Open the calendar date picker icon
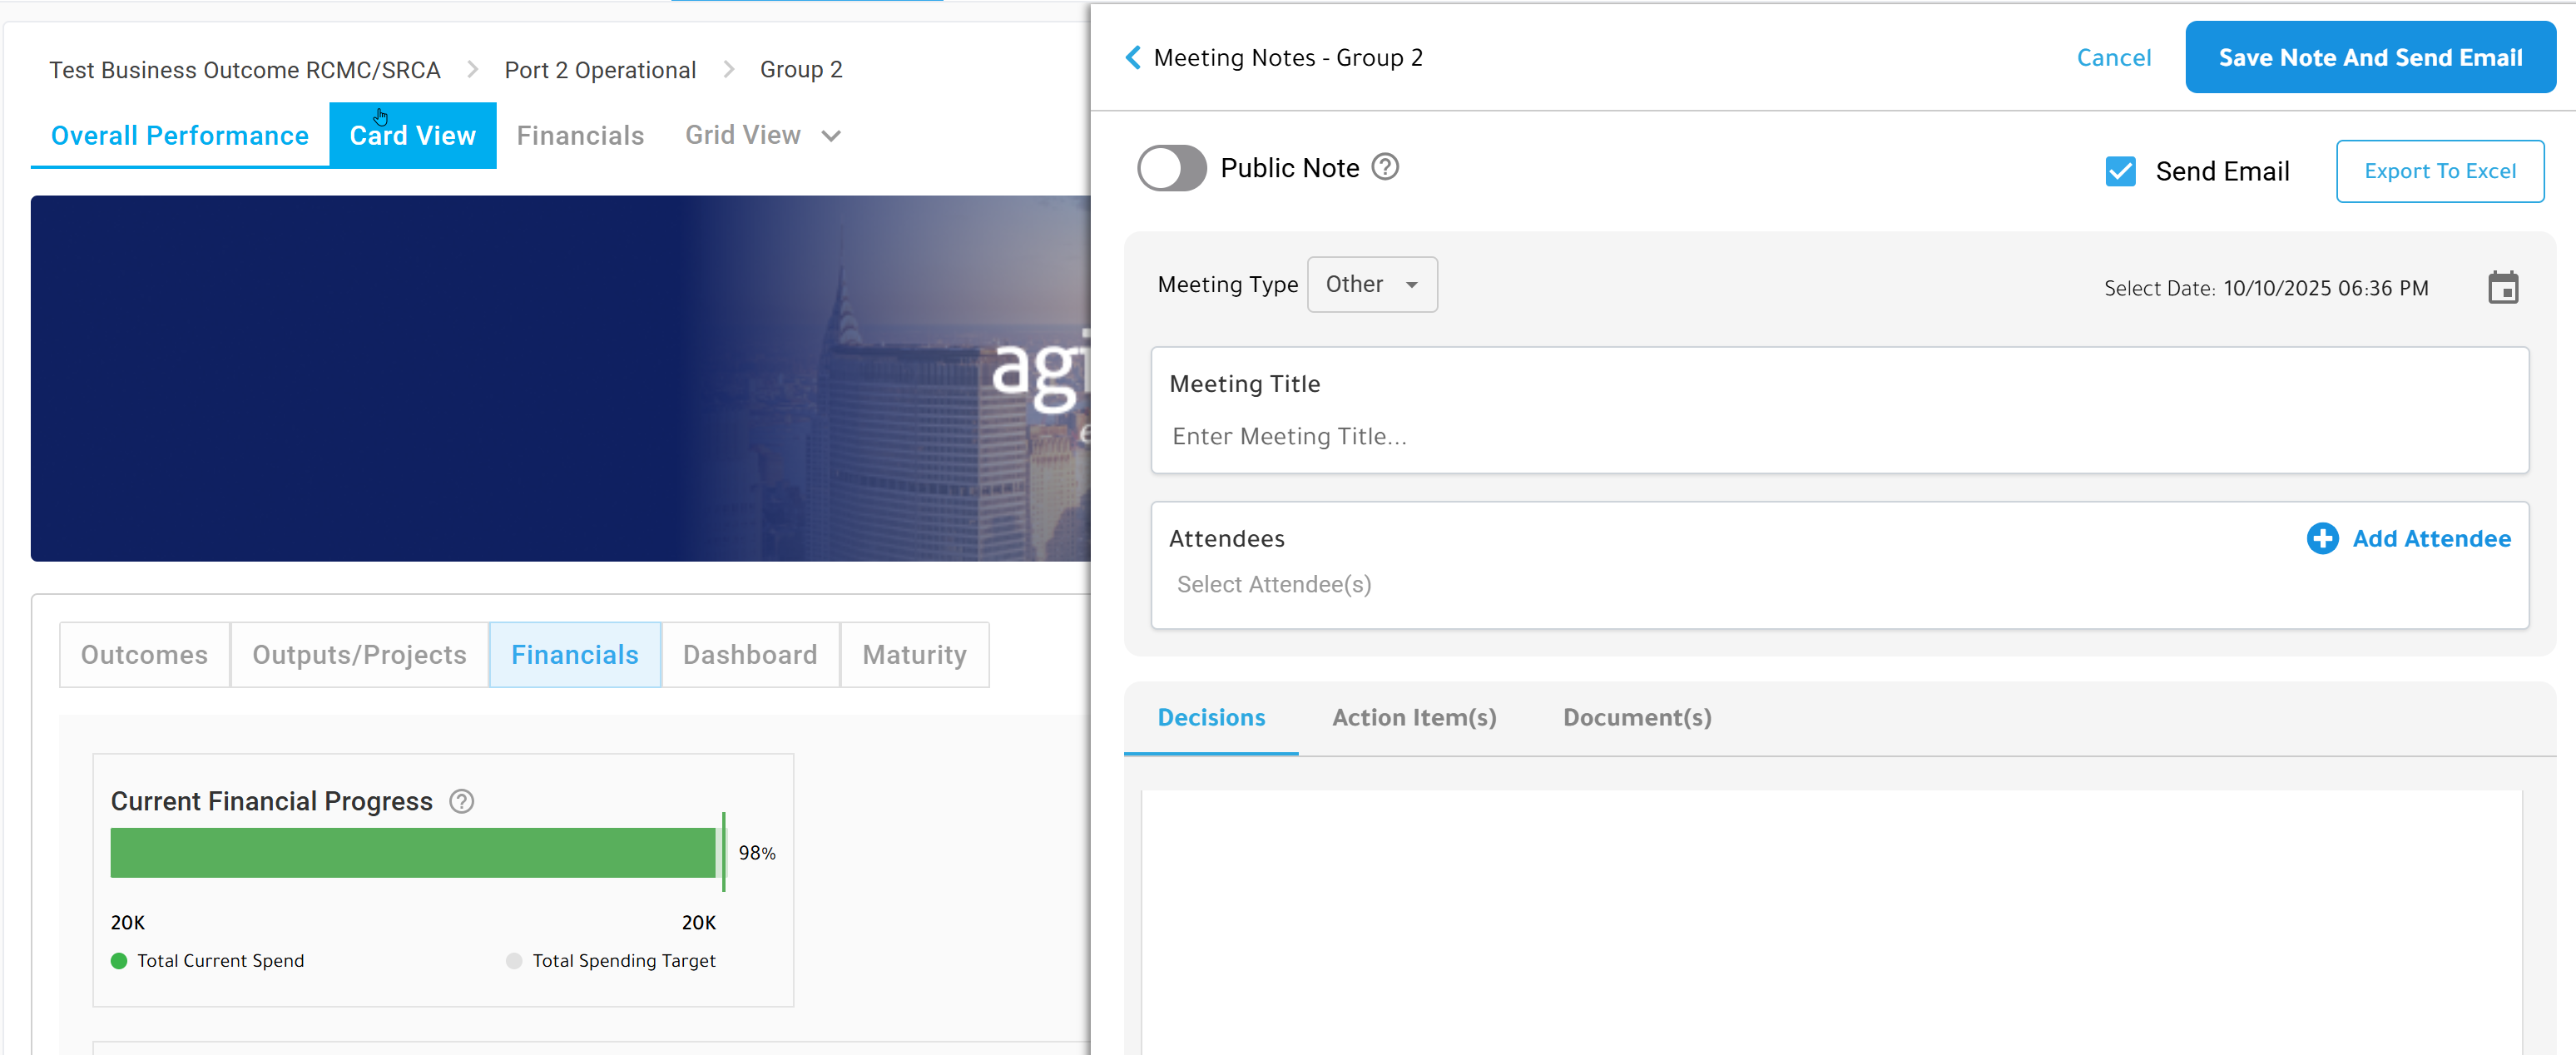Viewport: 2576px width, 1055px height. coord(2503,288)
